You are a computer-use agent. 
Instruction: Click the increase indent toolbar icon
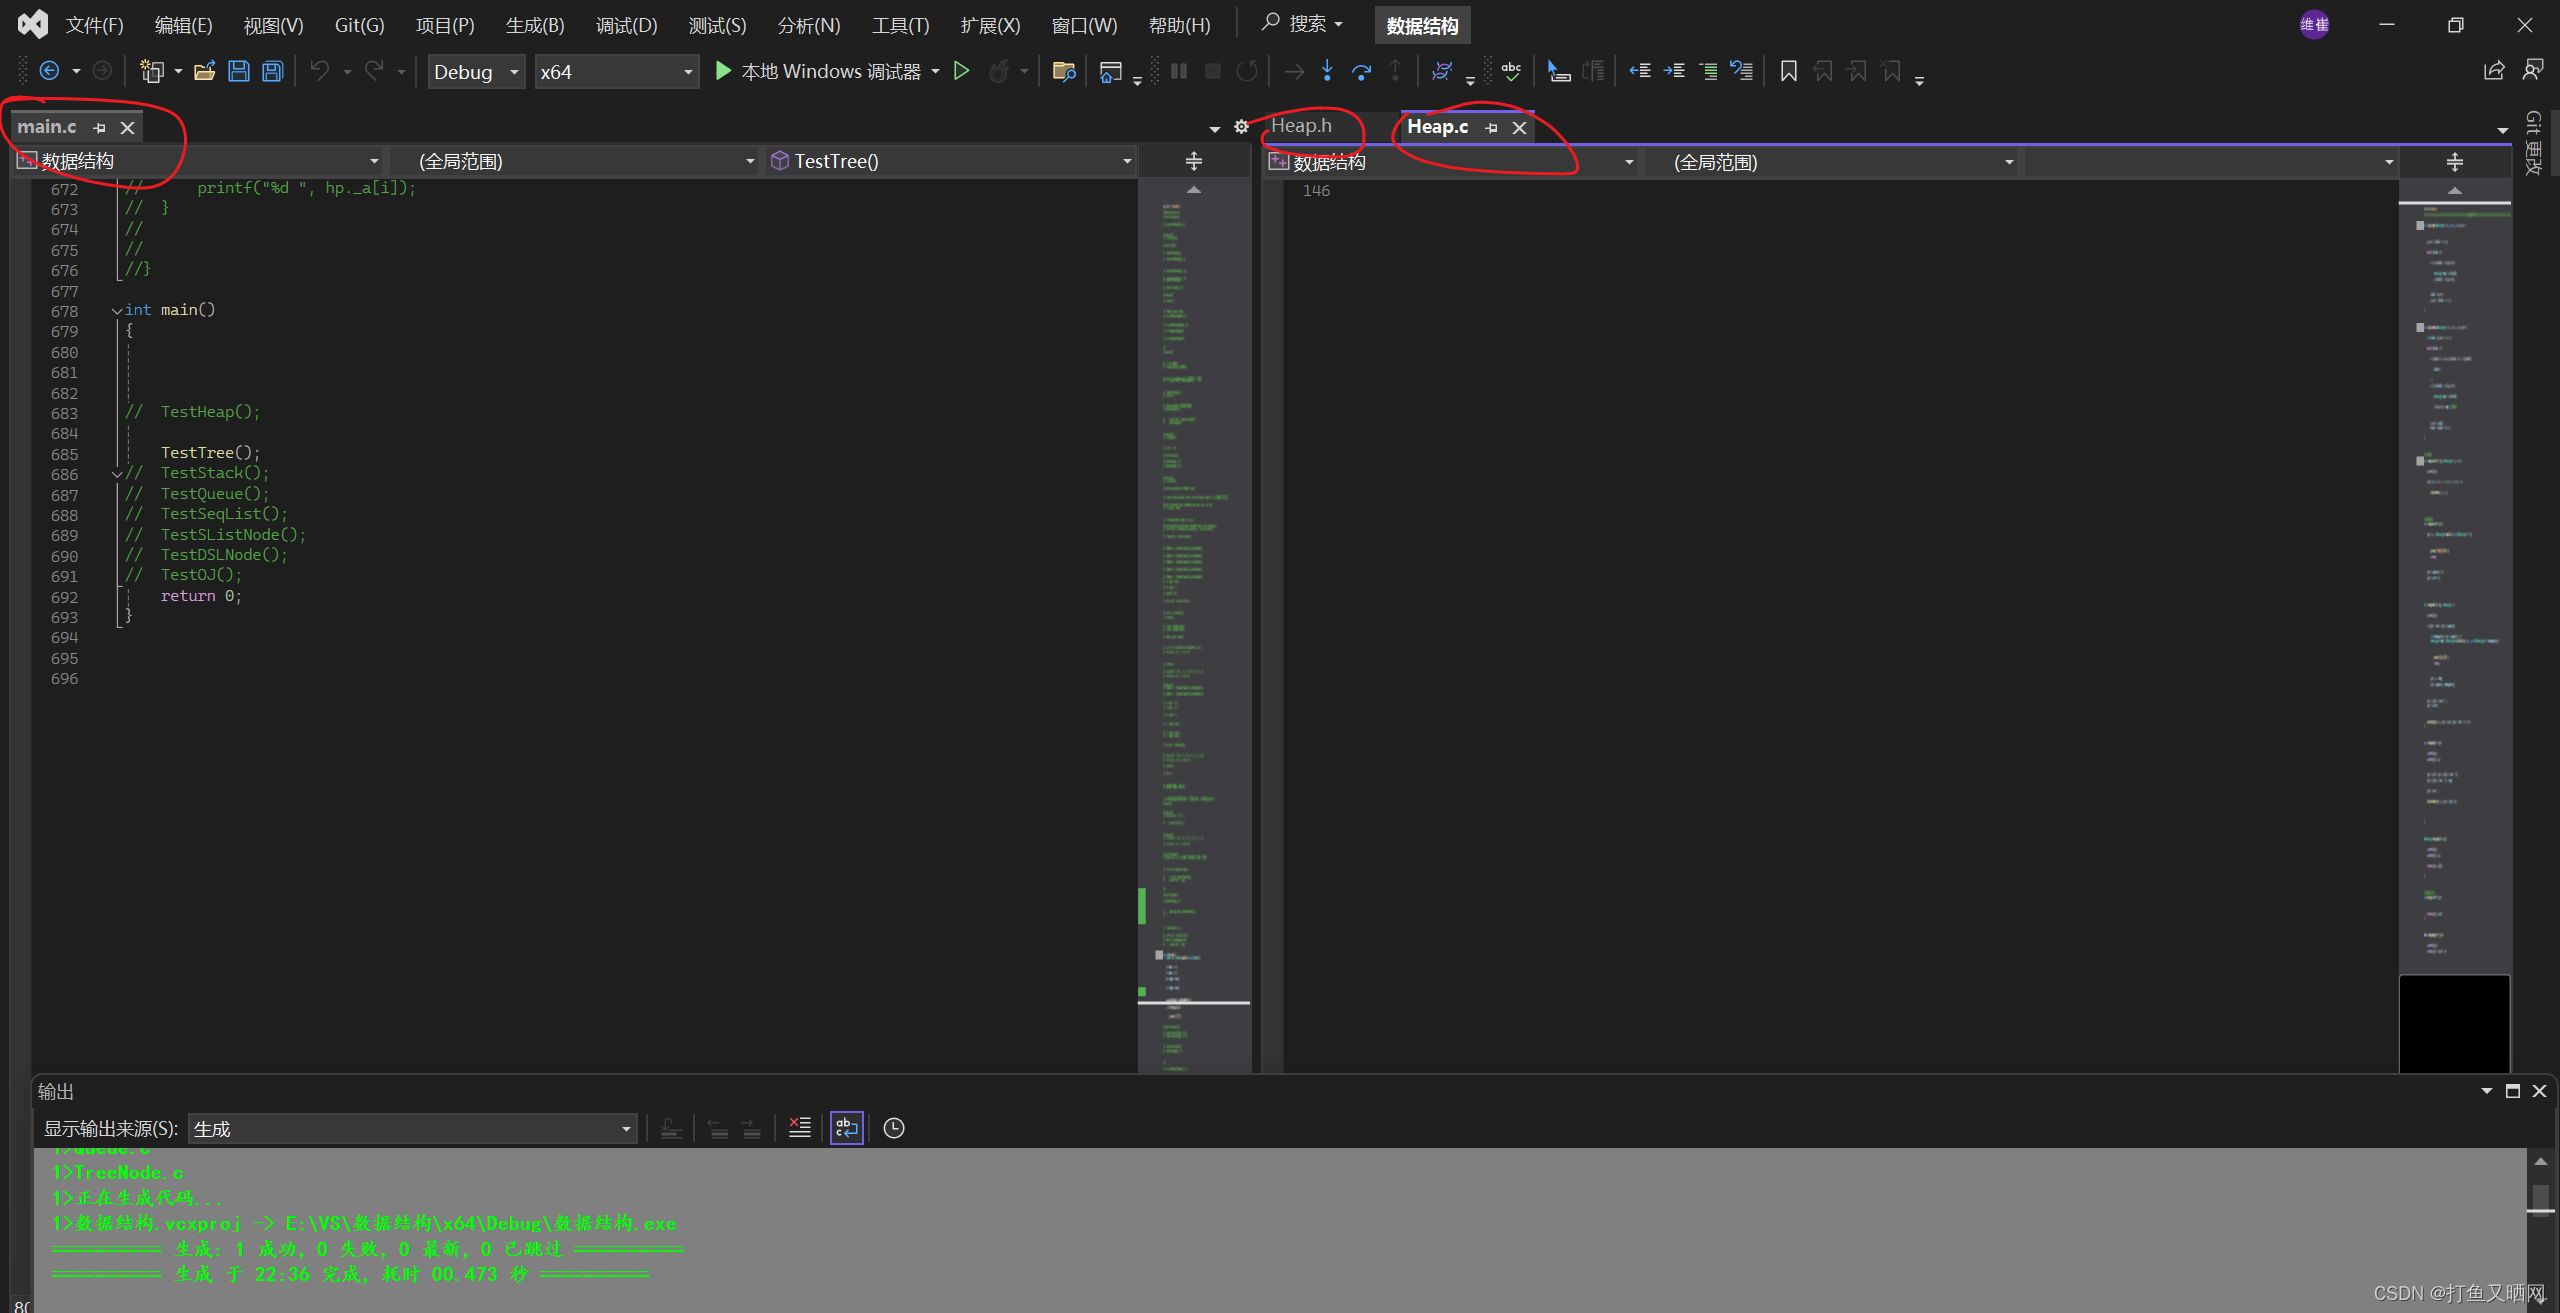(1674, 71)
